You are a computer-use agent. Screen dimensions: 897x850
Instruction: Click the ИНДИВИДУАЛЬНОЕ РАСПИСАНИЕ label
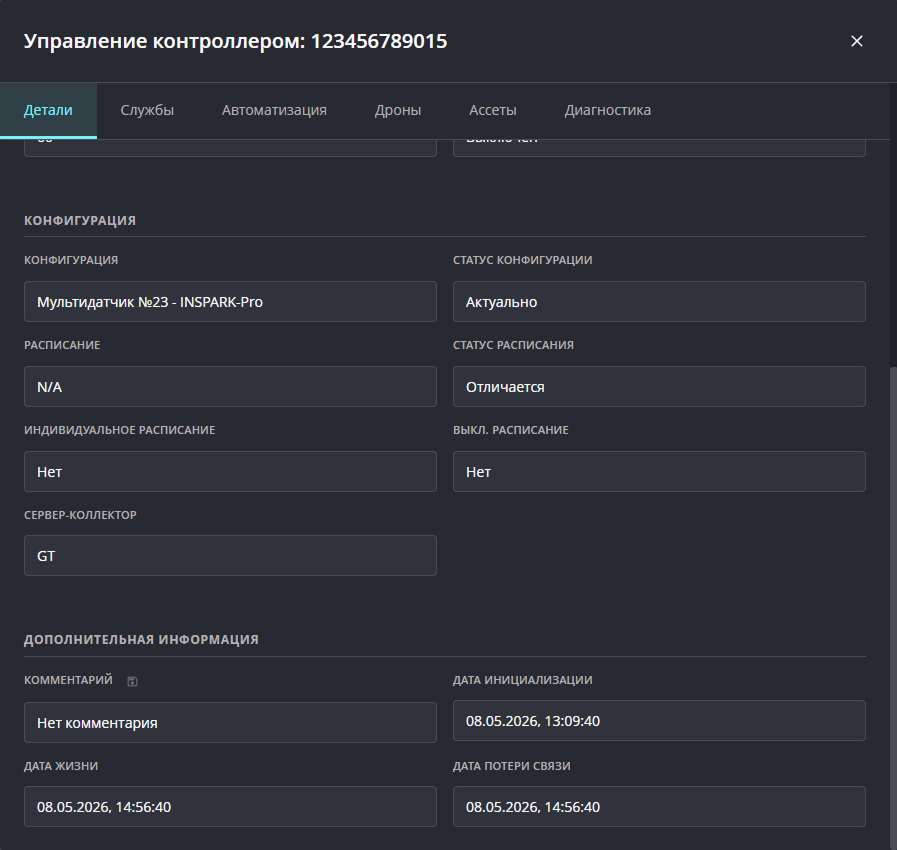pos(120,430)
